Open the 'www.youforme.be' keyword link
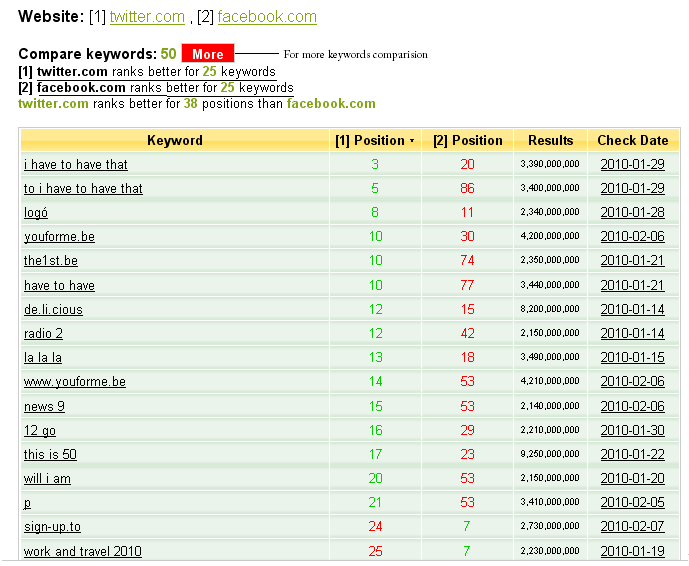Image resolution: width=689 pixels, height=566 pixels. (75, 381)
